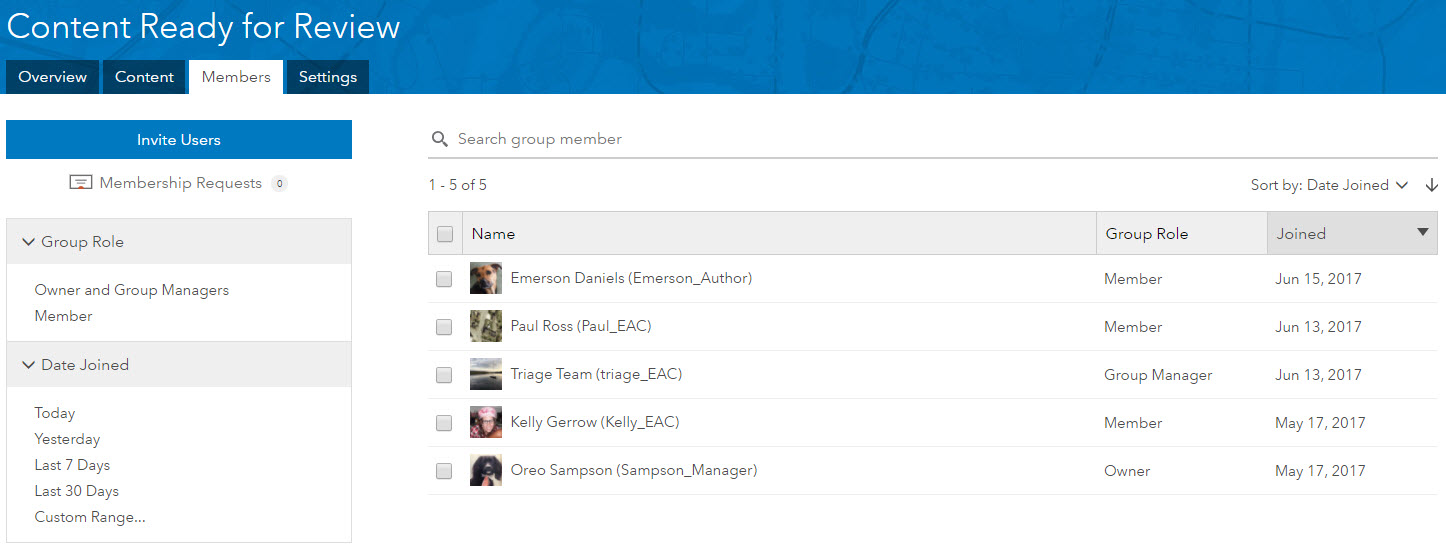Collapse the Group Role filter section
1446x559 pixels.
(29, 242)
